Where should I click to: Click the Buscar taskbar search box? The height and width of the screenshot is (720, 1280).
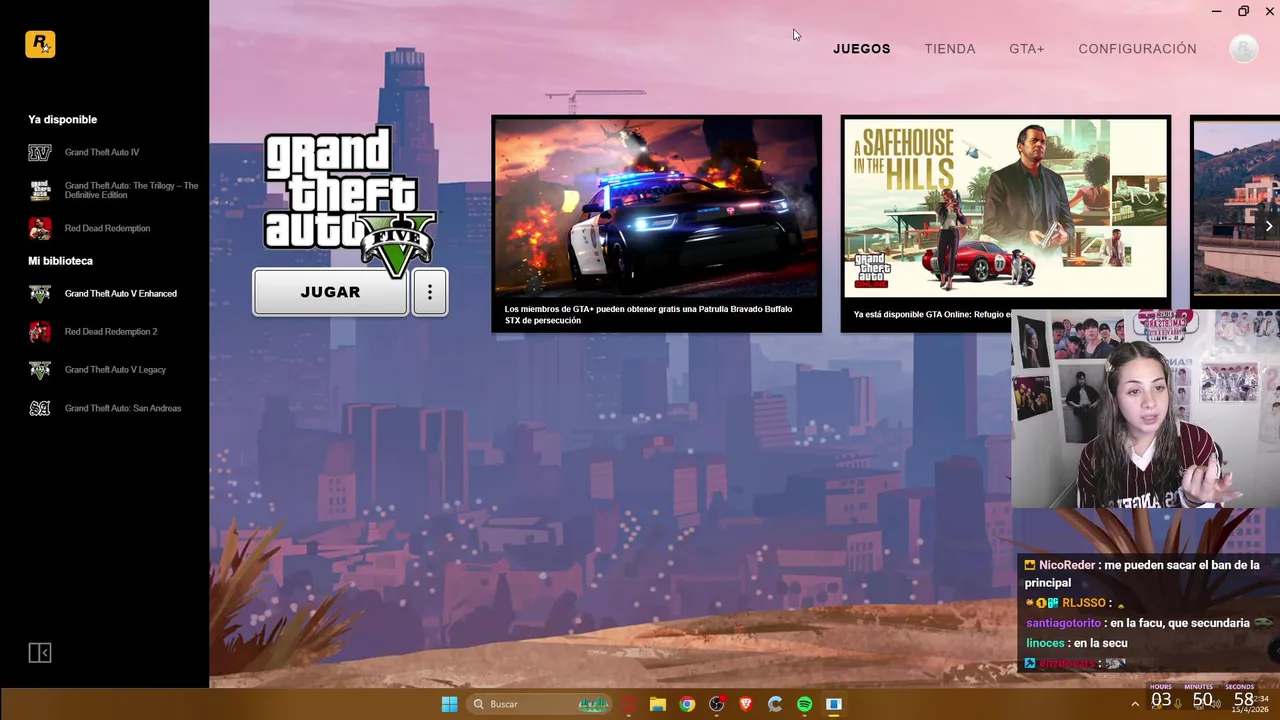coord(540,704)
